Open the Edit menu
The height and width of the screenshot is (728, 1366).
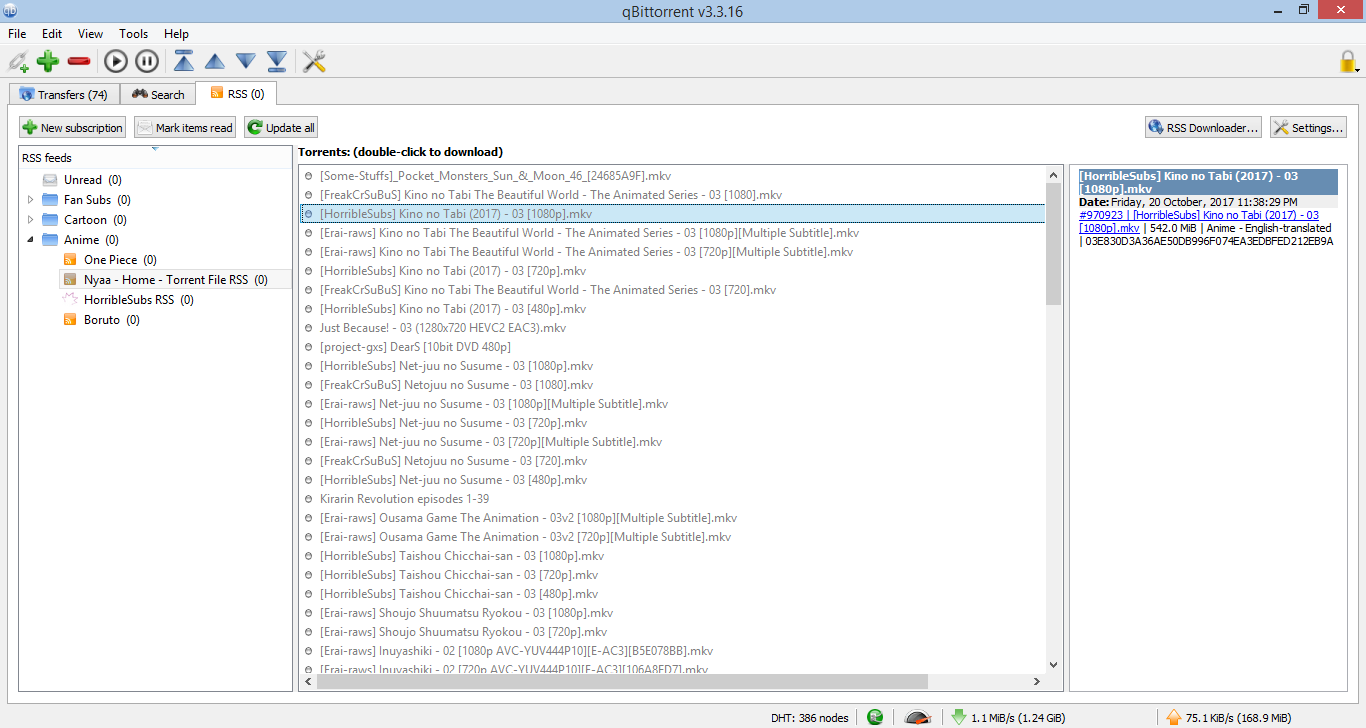click(x=52, y=34)
